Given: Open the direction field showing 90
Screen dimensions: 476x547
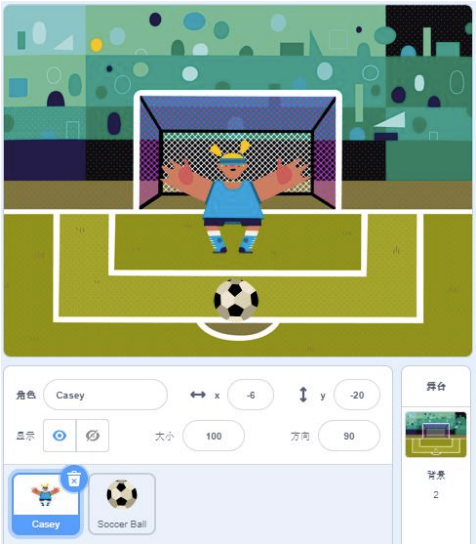Looking at the screenshot, I should tap(349, 436).
